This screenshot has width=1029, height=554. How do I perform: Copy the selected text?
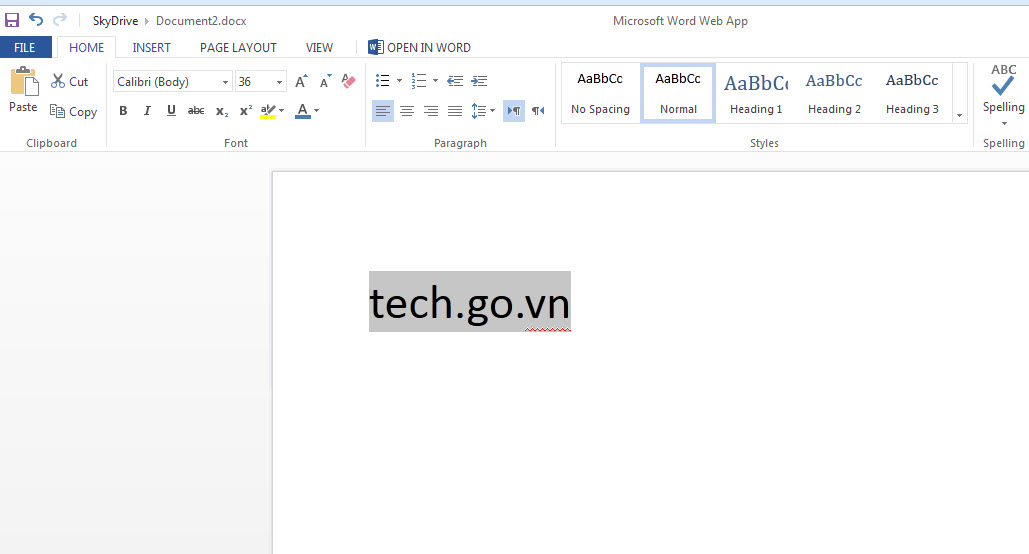click(74, 112)
